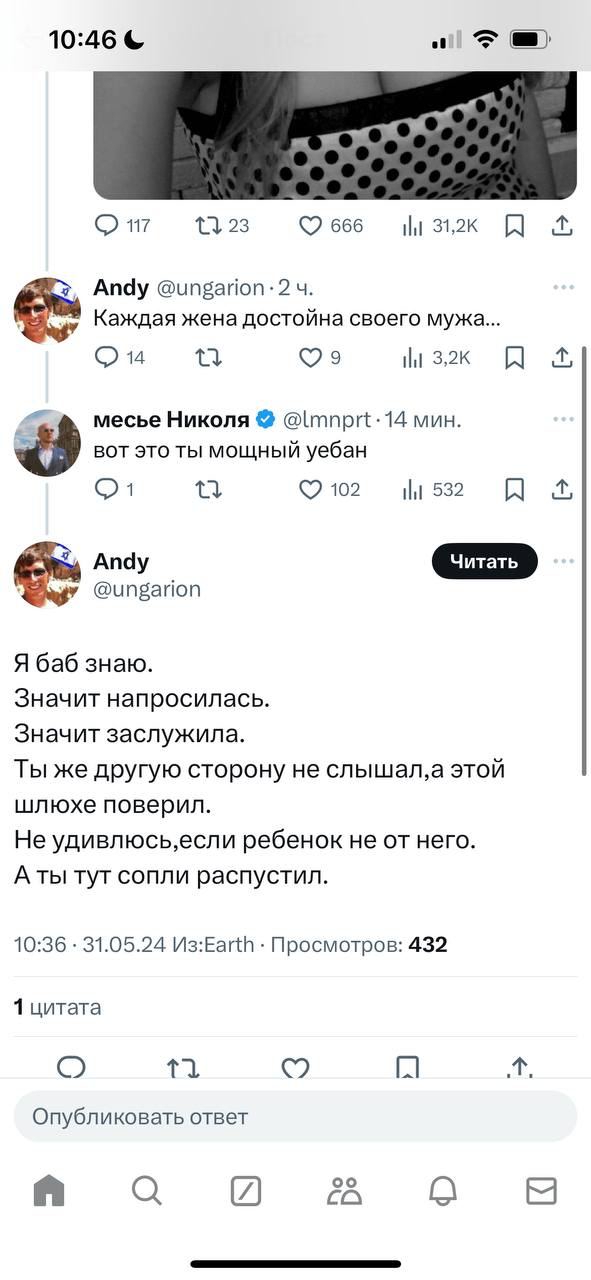Open the Search tab in bottom bar
This screenshot has height=1280, width=591.
tap(146, 1190)
